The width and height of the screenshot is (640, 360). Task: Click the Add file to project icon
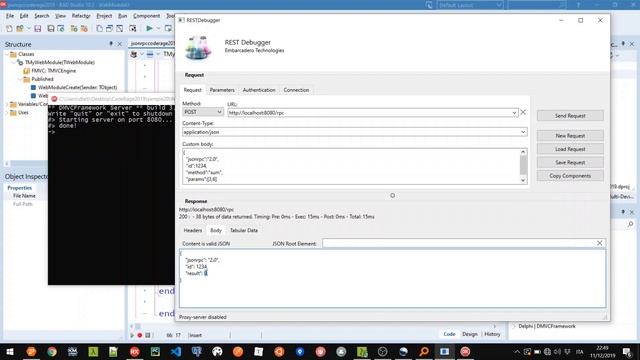point(74,29)
